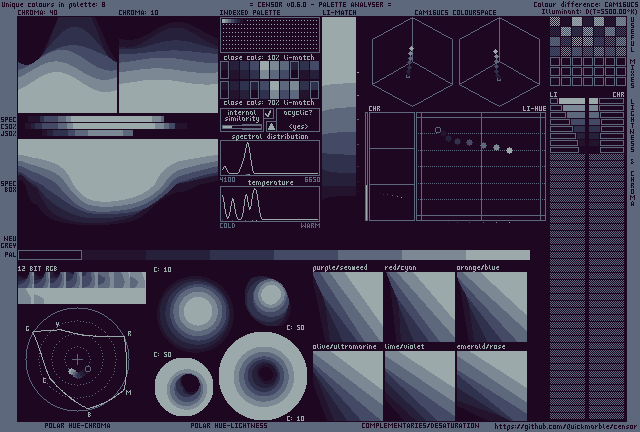Click the G vertex label on polar chart
Screen dimensions: 640x432
27,328
